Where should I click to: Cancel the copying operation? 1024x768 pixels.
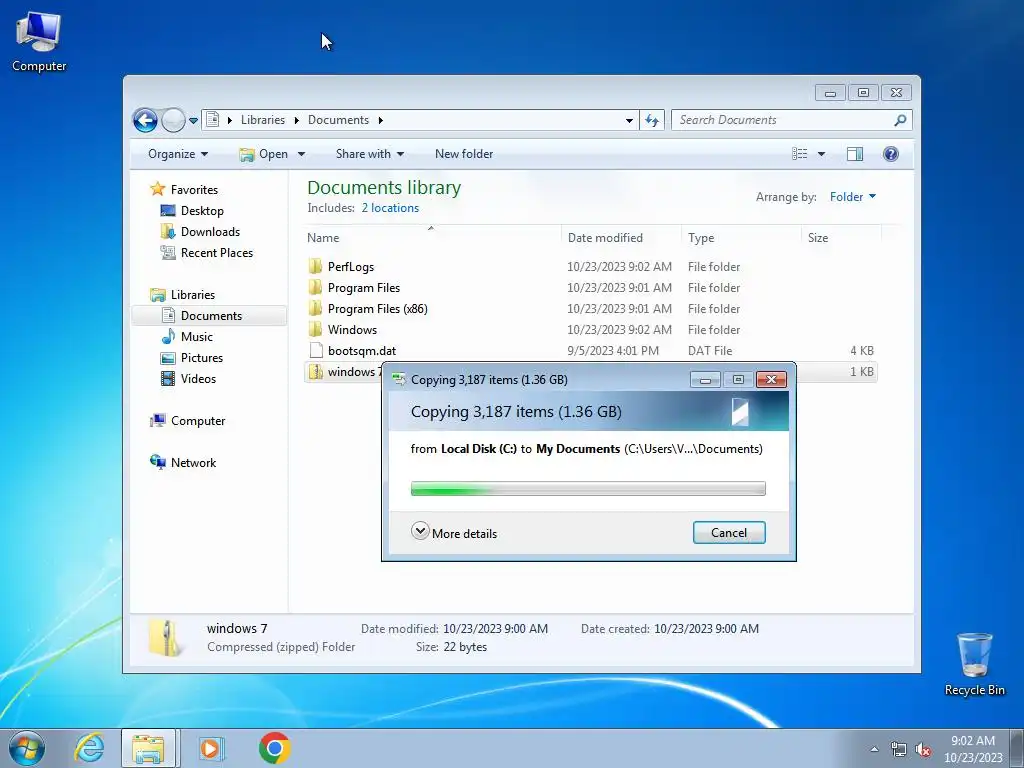(729, 532)
